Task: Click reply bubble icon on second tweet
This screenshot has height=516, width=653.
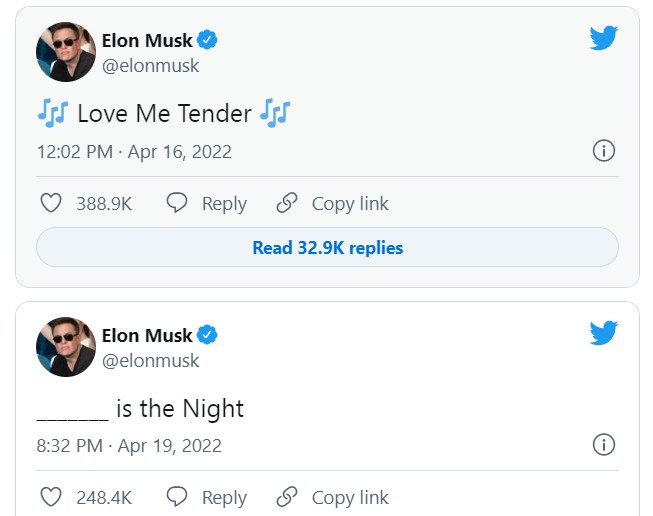Action: (177, 497)
